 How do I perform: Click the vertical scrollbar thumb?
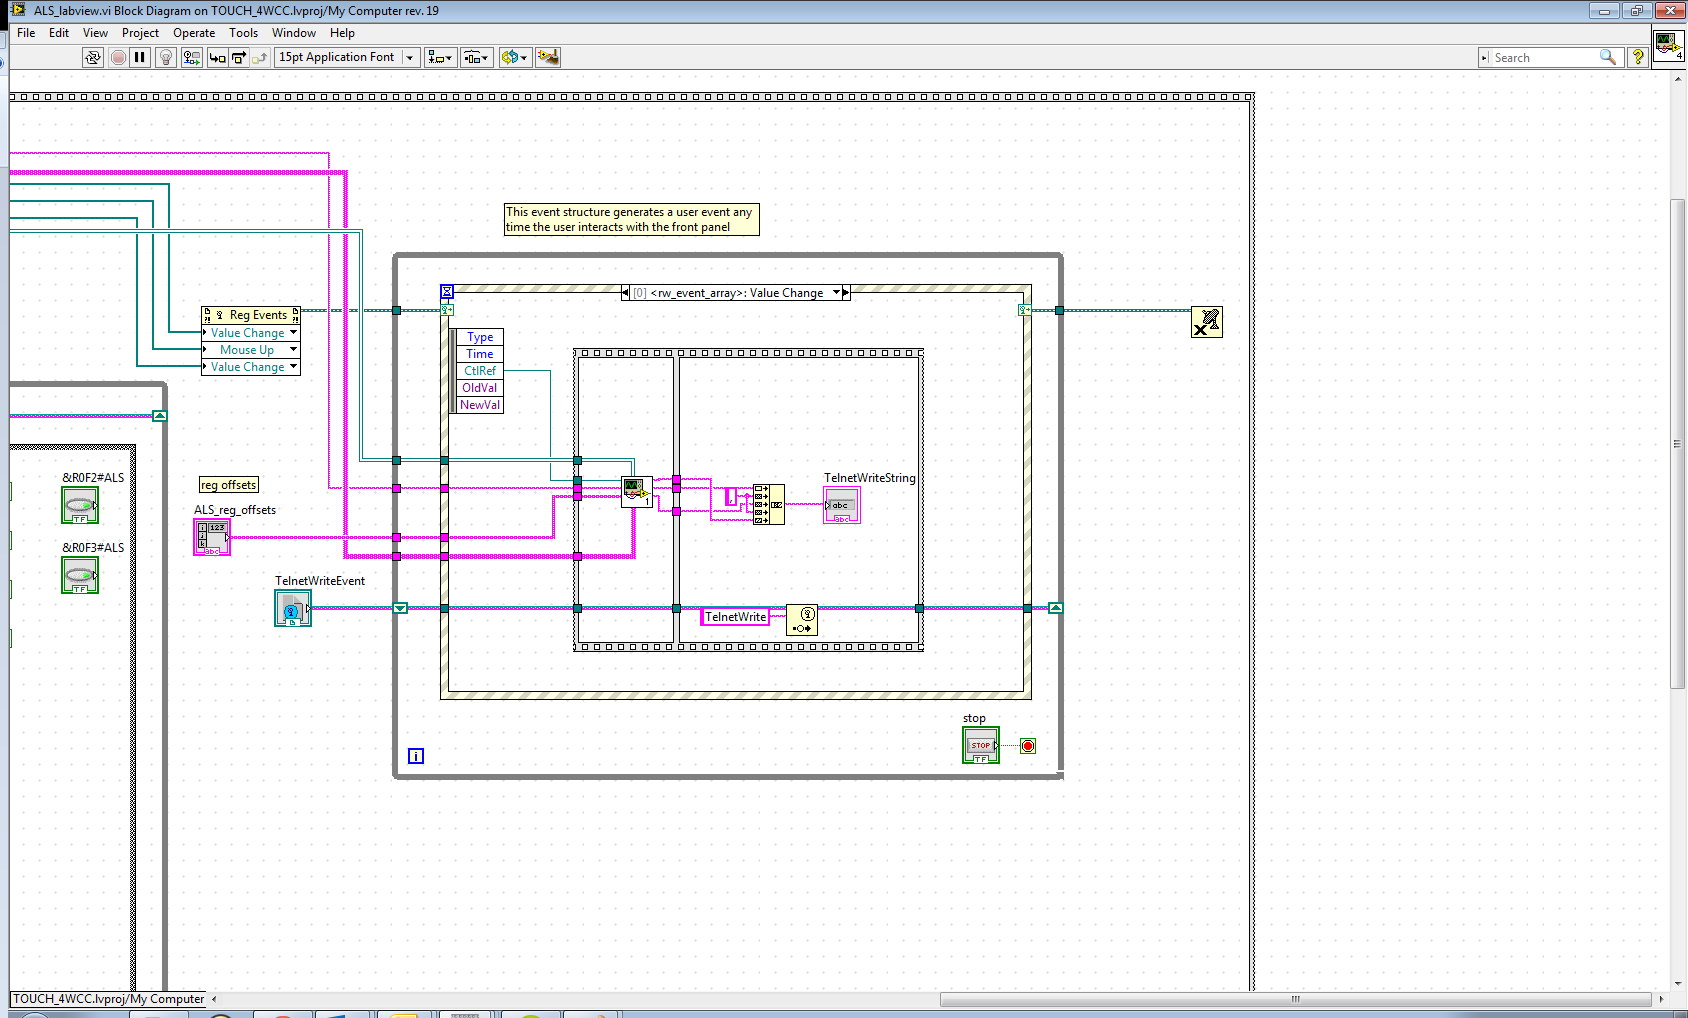click(1678, 444)
